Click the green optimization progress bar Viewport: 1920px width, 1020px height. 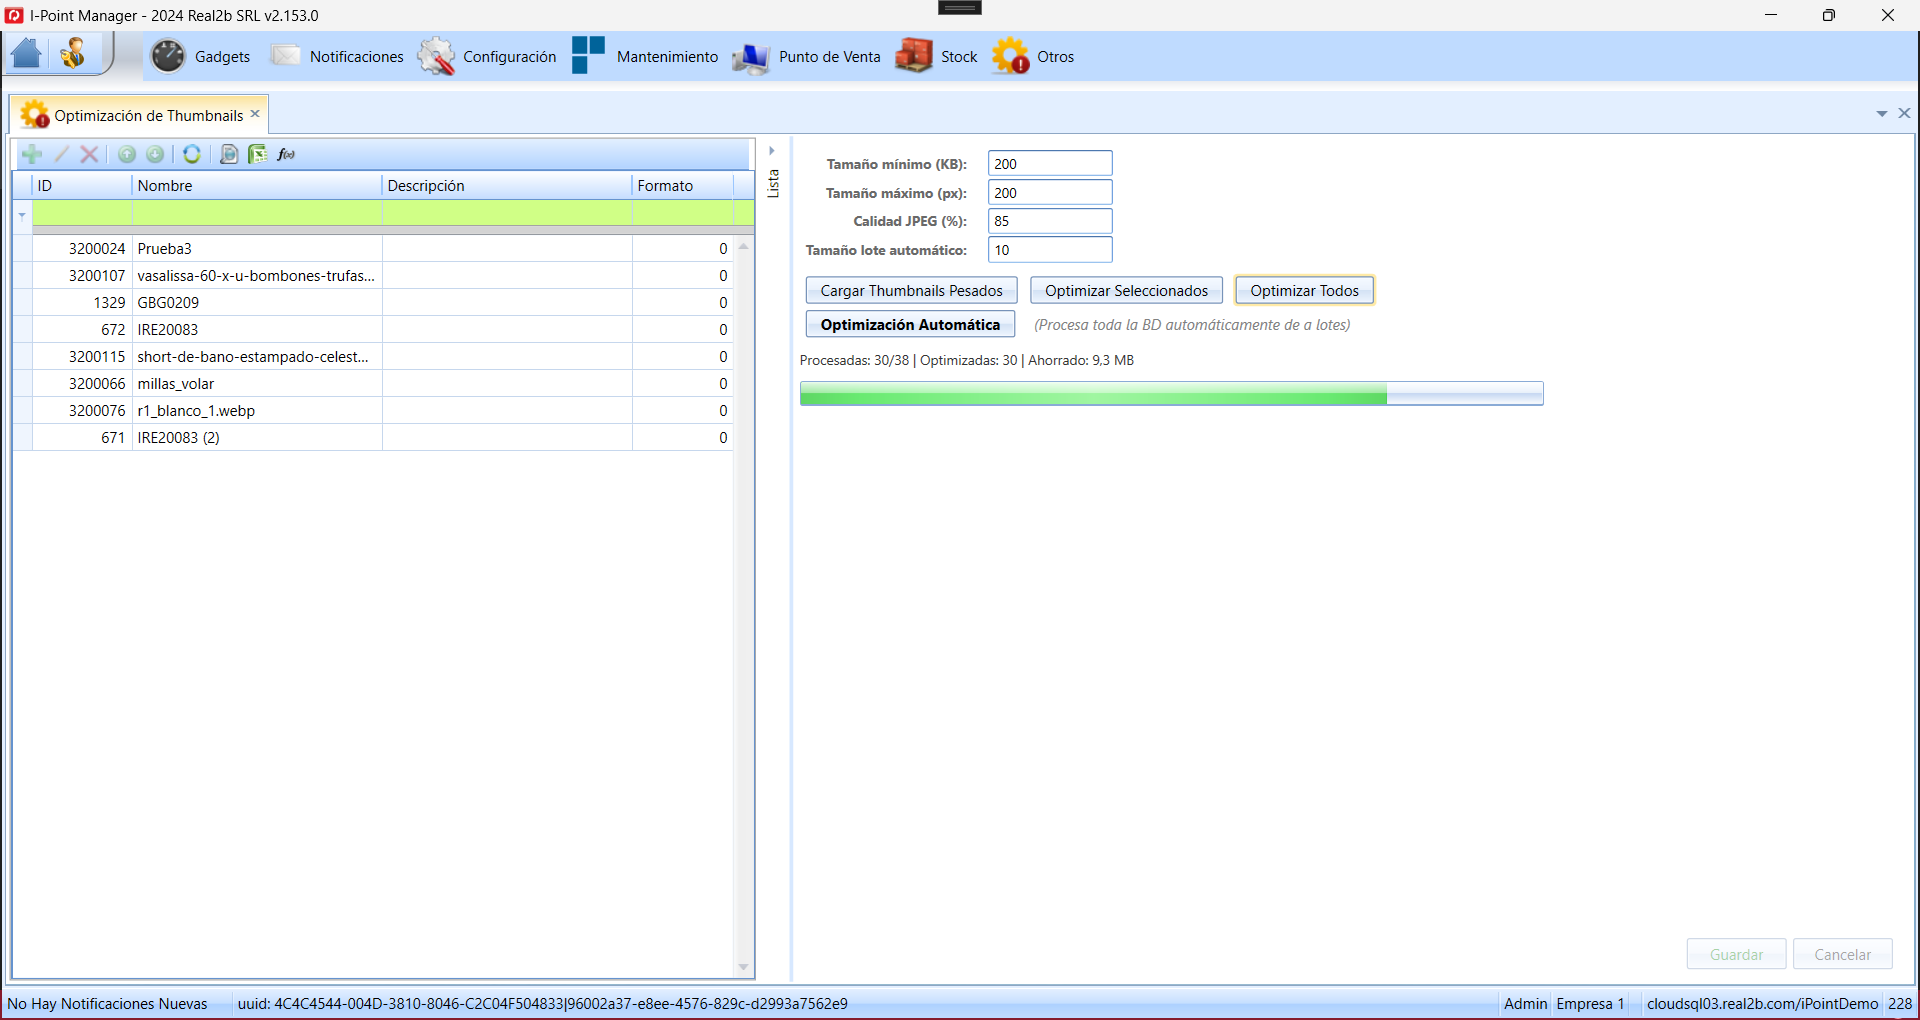tap(1171, 394)
